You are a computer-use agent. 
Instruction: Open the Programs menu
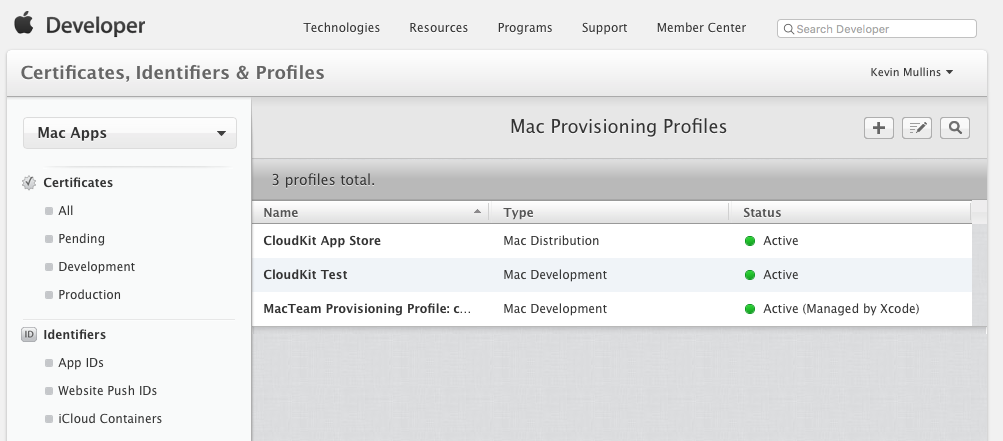(525, 28)
